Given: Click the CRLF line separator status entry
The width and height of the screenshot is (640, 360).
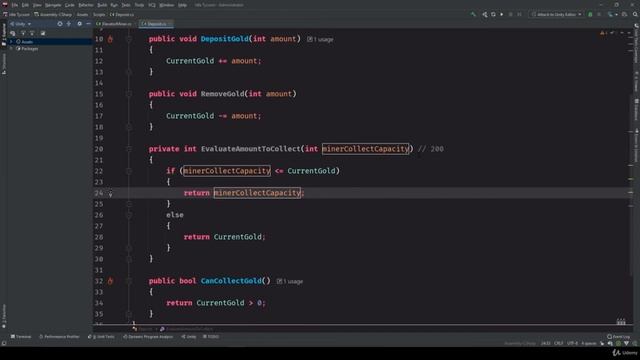Looking at the screenshot, I should click(x=559, y=344).
